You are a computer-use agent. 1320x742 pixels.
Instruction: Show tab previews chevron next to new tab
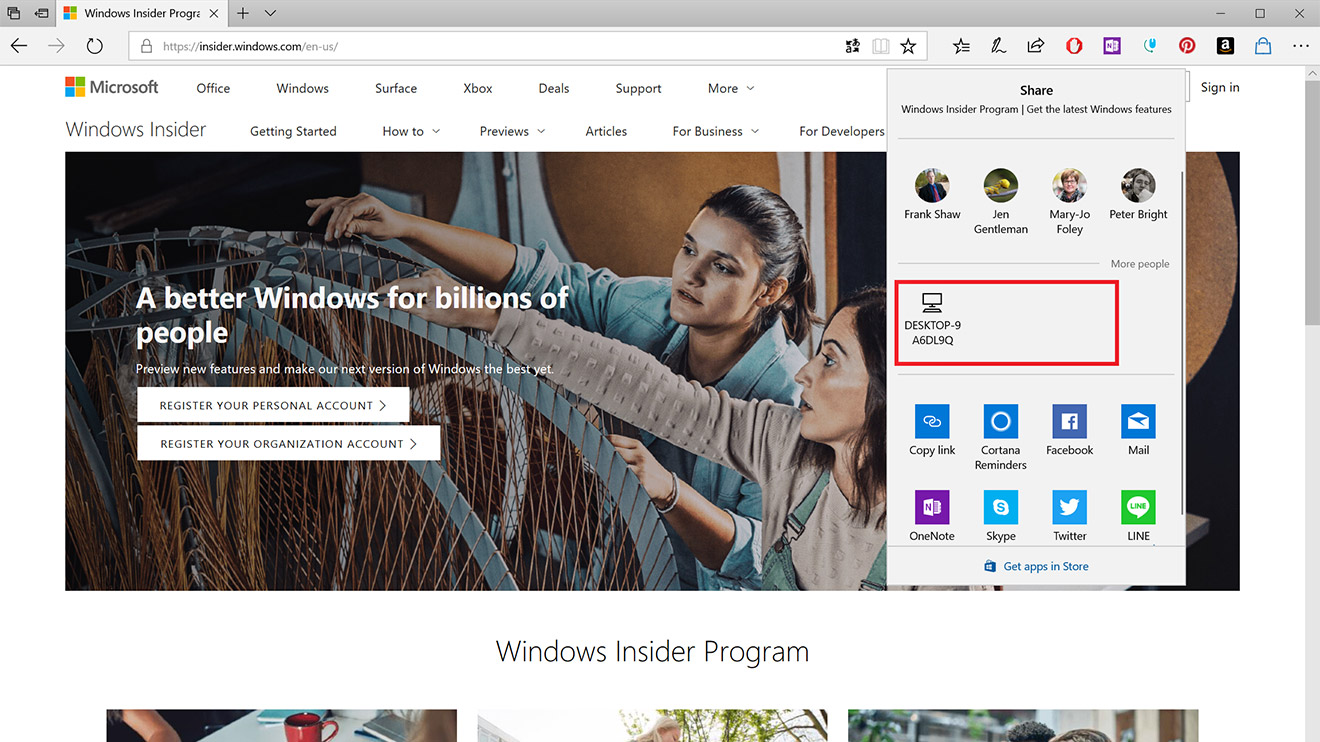(270, 13)
